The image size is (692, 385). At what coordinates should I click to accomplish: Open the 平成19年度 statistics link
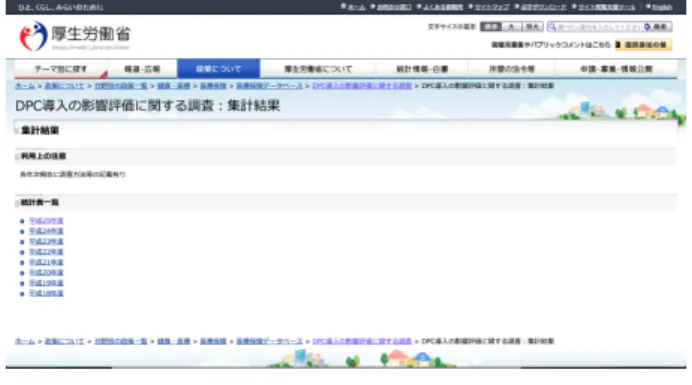pos(46,283)
